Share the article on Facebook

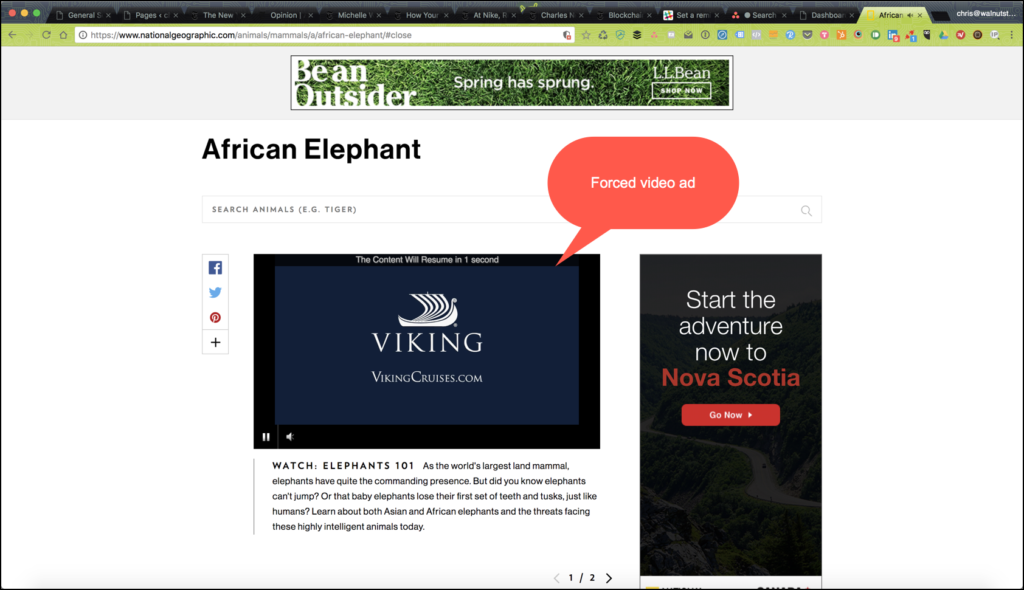[216, 268]
